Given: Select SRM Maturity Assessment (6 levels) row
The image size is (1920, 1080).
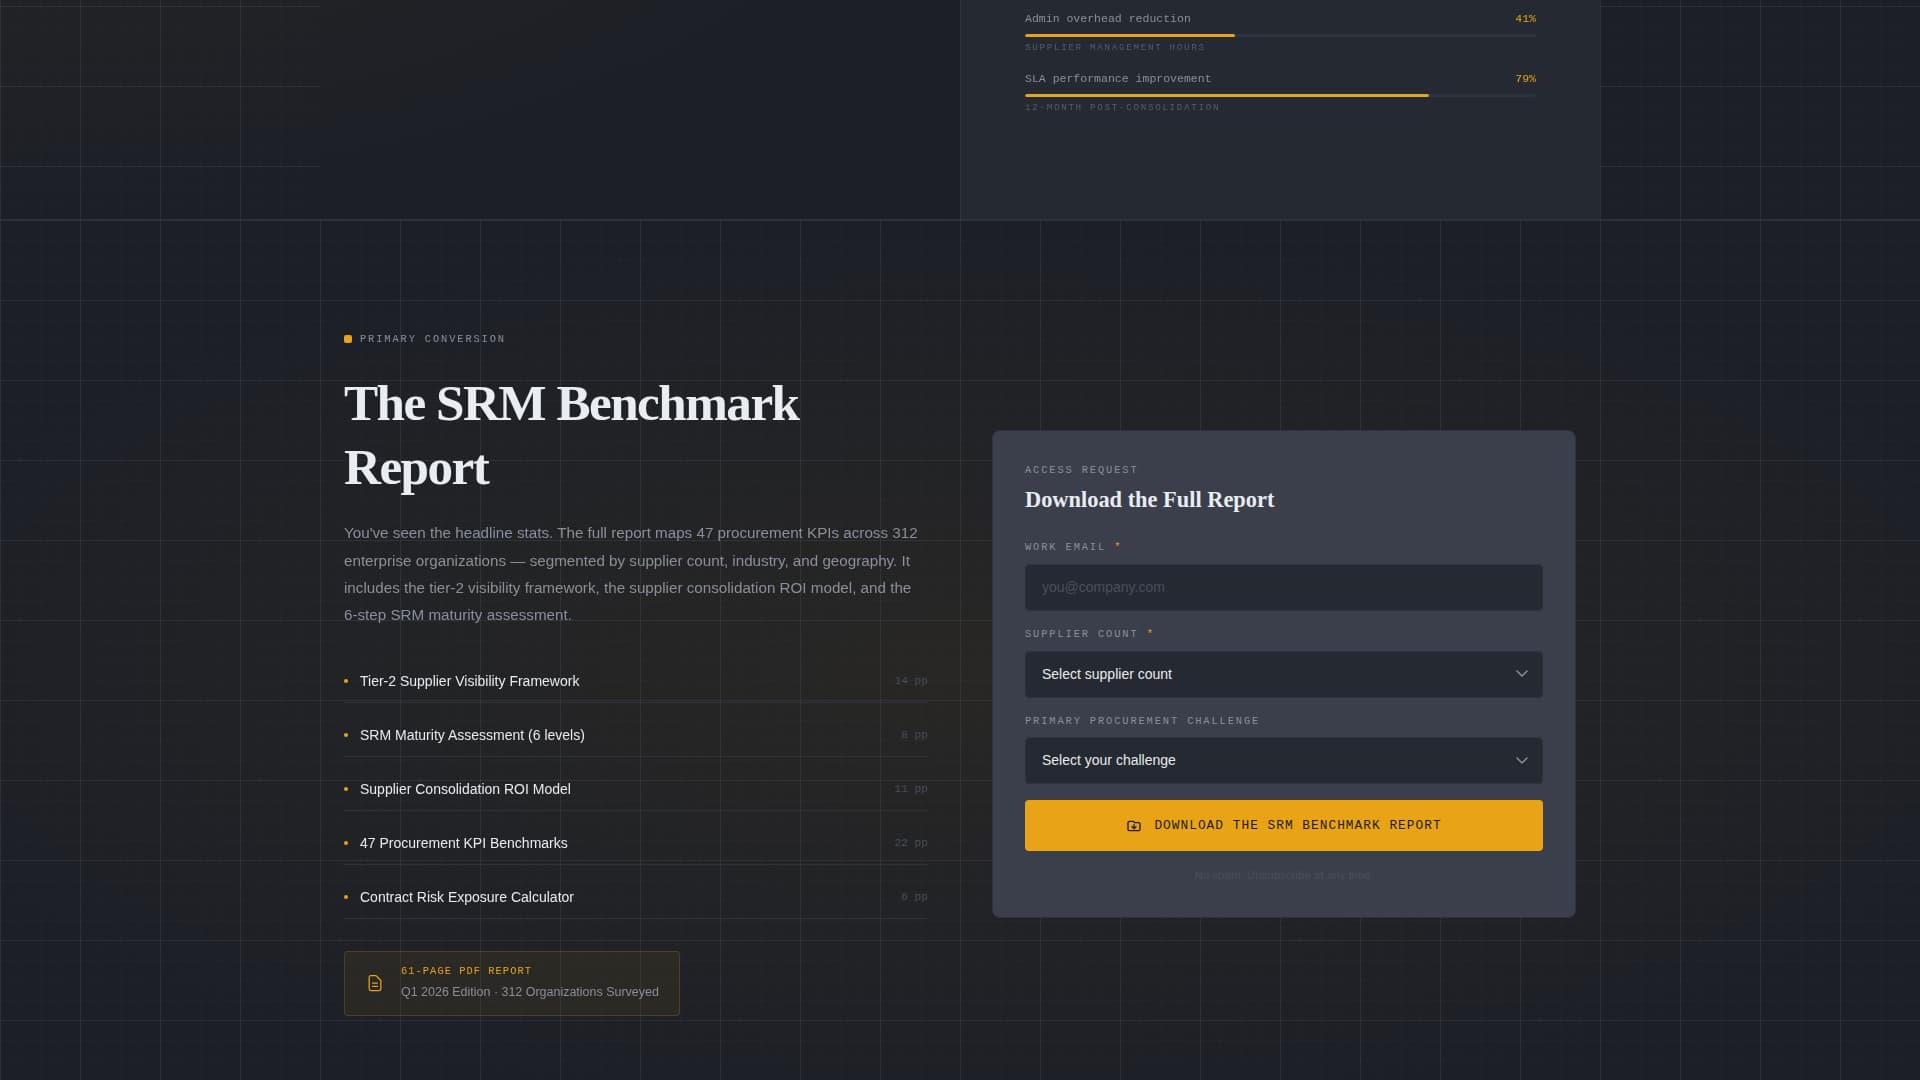Looking at the screenshot, I should point(636,735).
